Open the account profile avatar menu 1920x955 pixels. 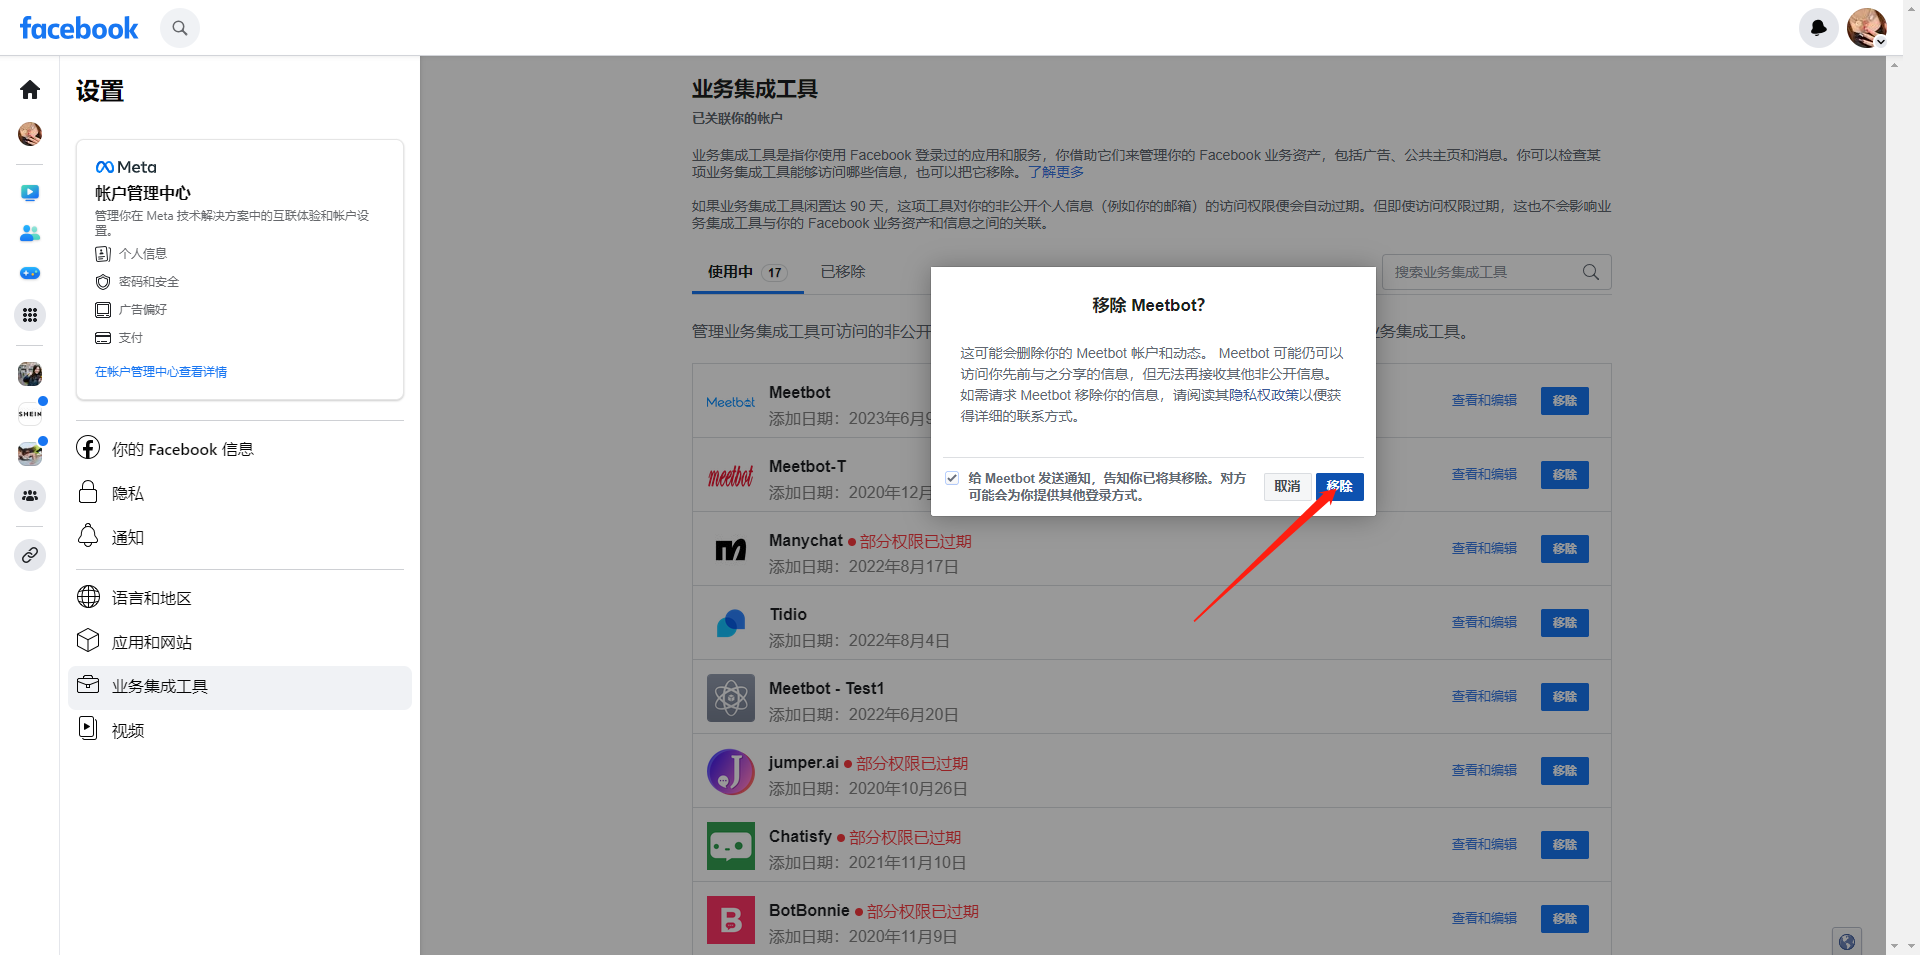1866,28
